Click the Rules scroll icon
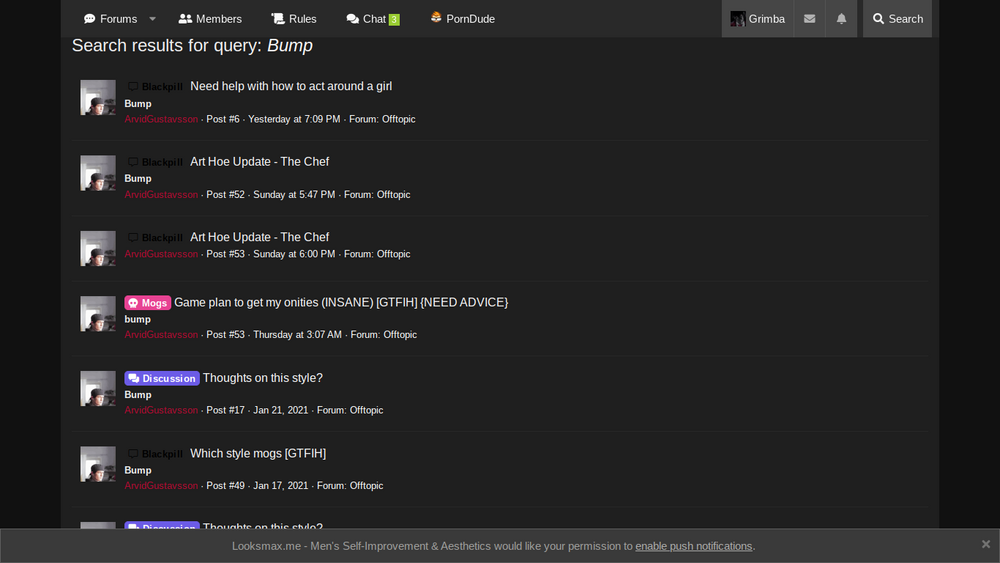Screen dimensions: 1000x563 point(278,18)
